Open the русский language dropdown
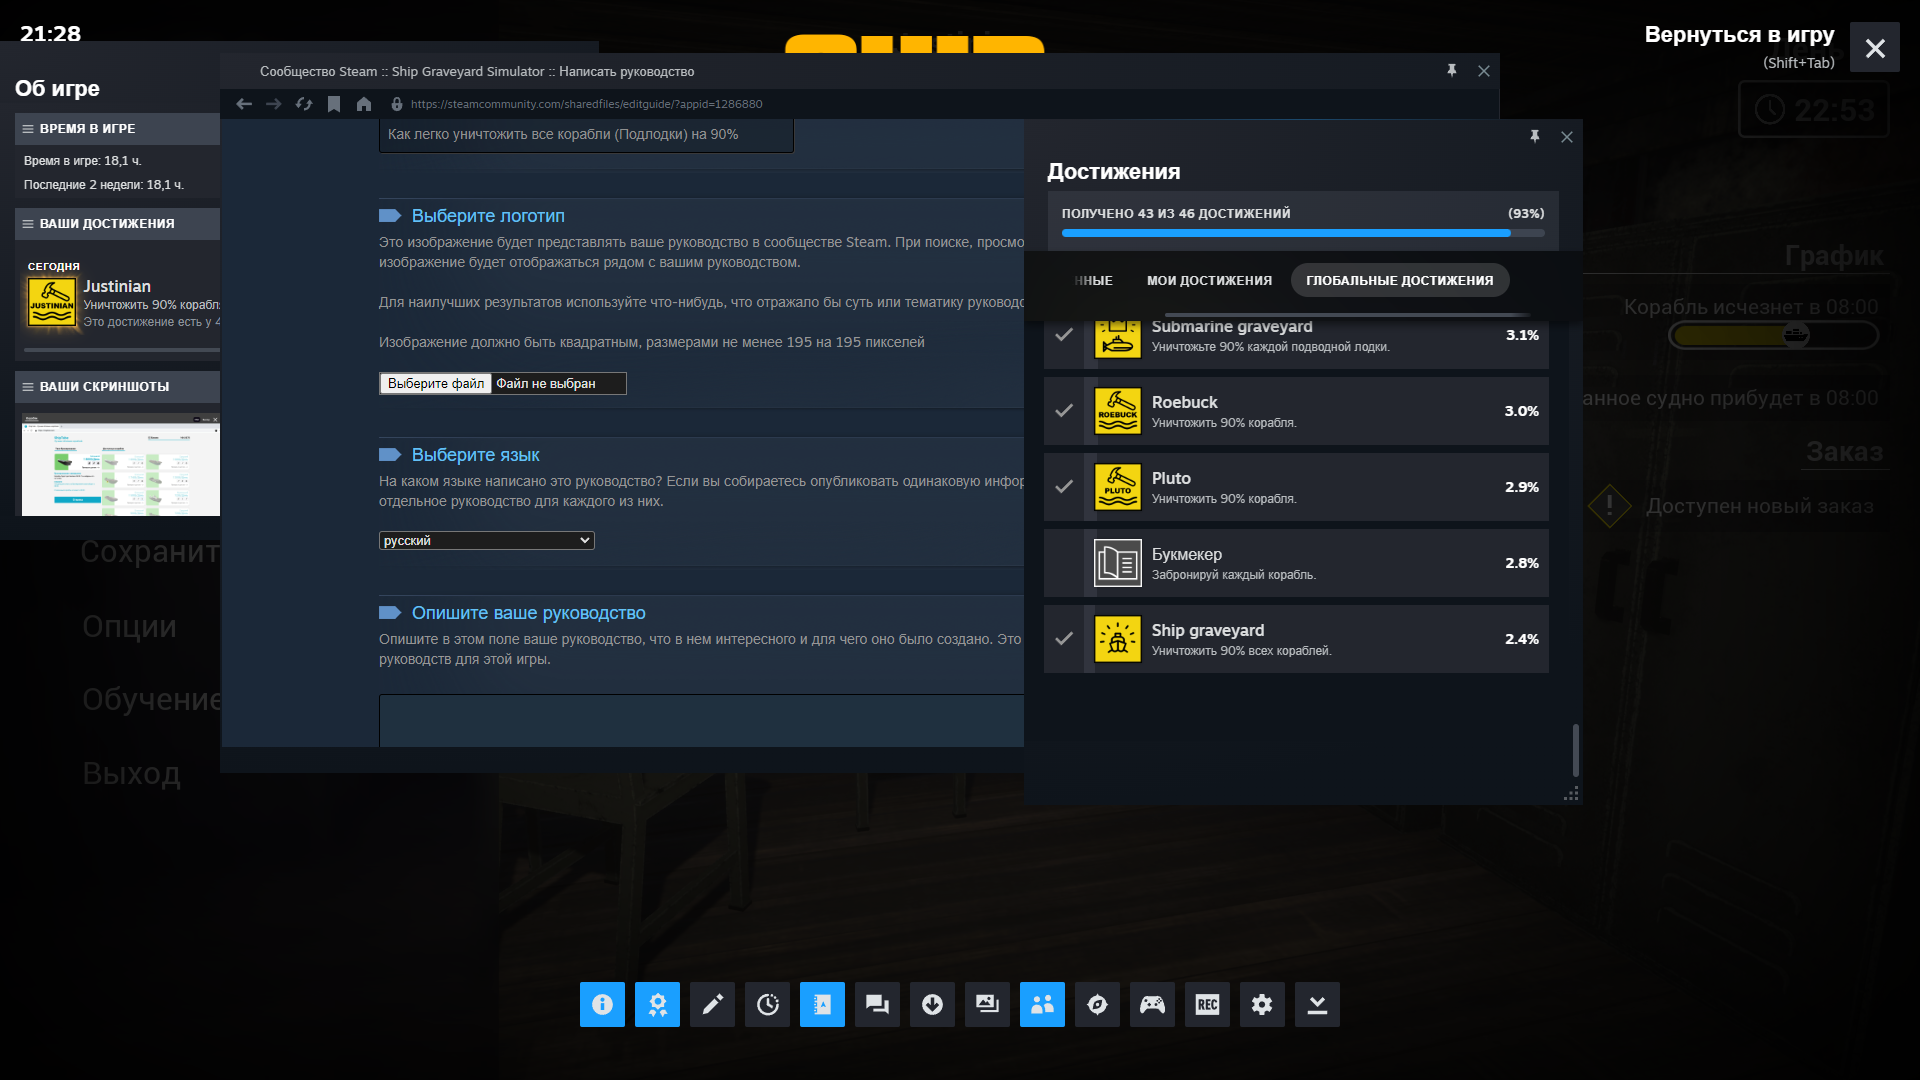Viewport: 1920px width, 1080px height. coord(486,540)
